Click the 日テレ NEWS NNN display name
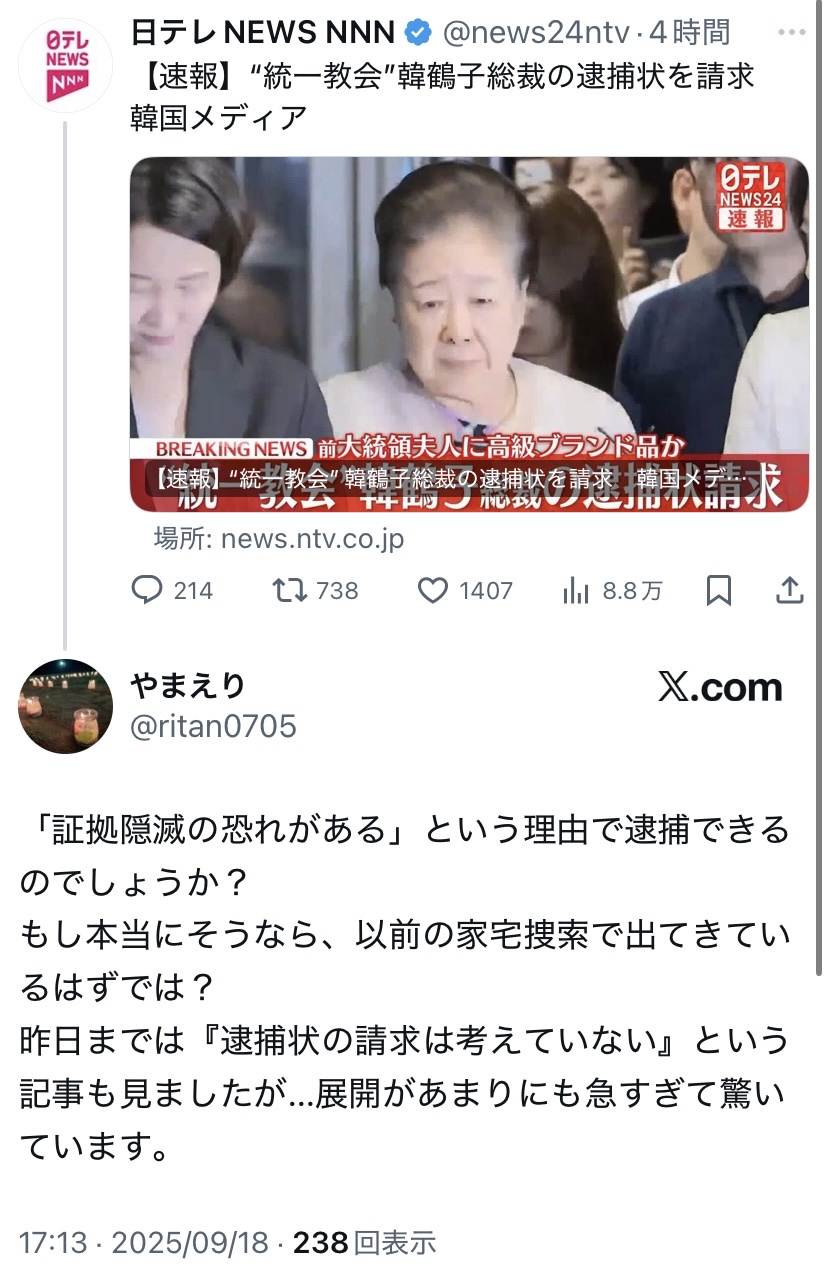 [x=263, y=33]
